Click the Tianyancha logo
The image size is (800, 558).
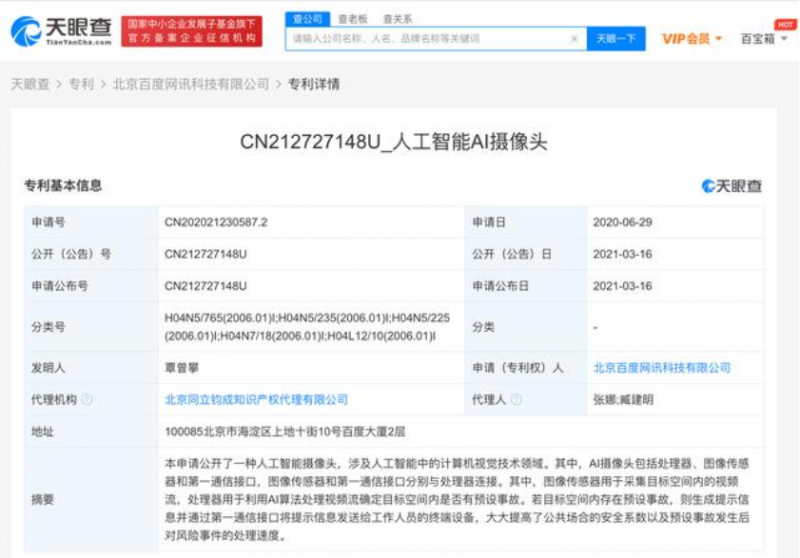pos(61,31)
